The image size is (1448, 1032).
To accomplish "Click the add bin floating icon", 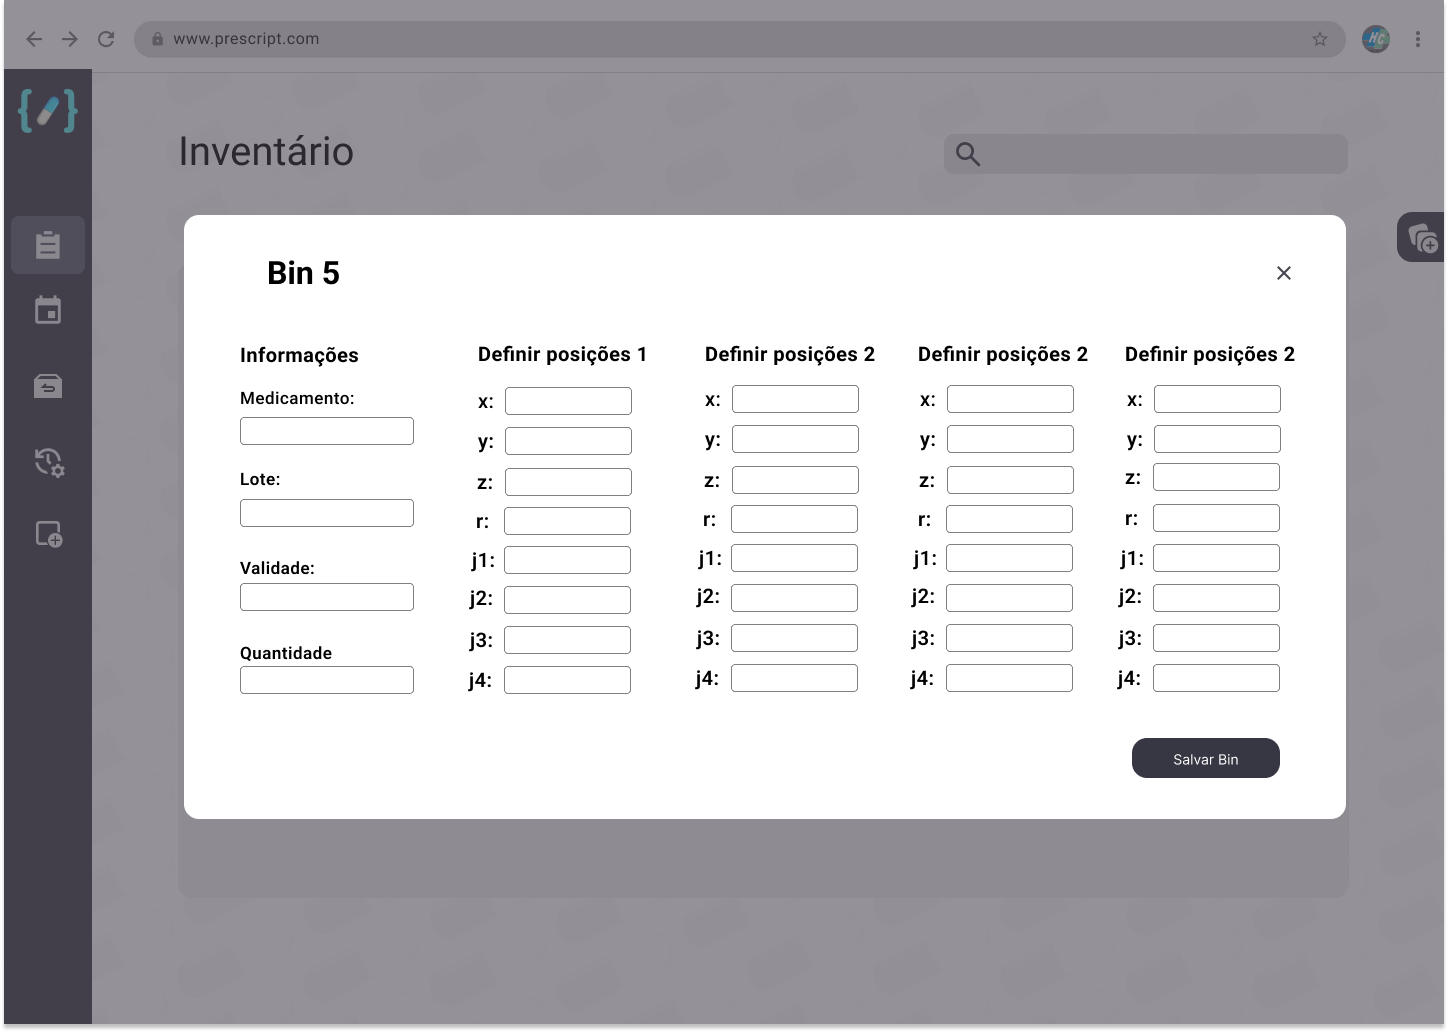I will click(x=1423, y=238).
